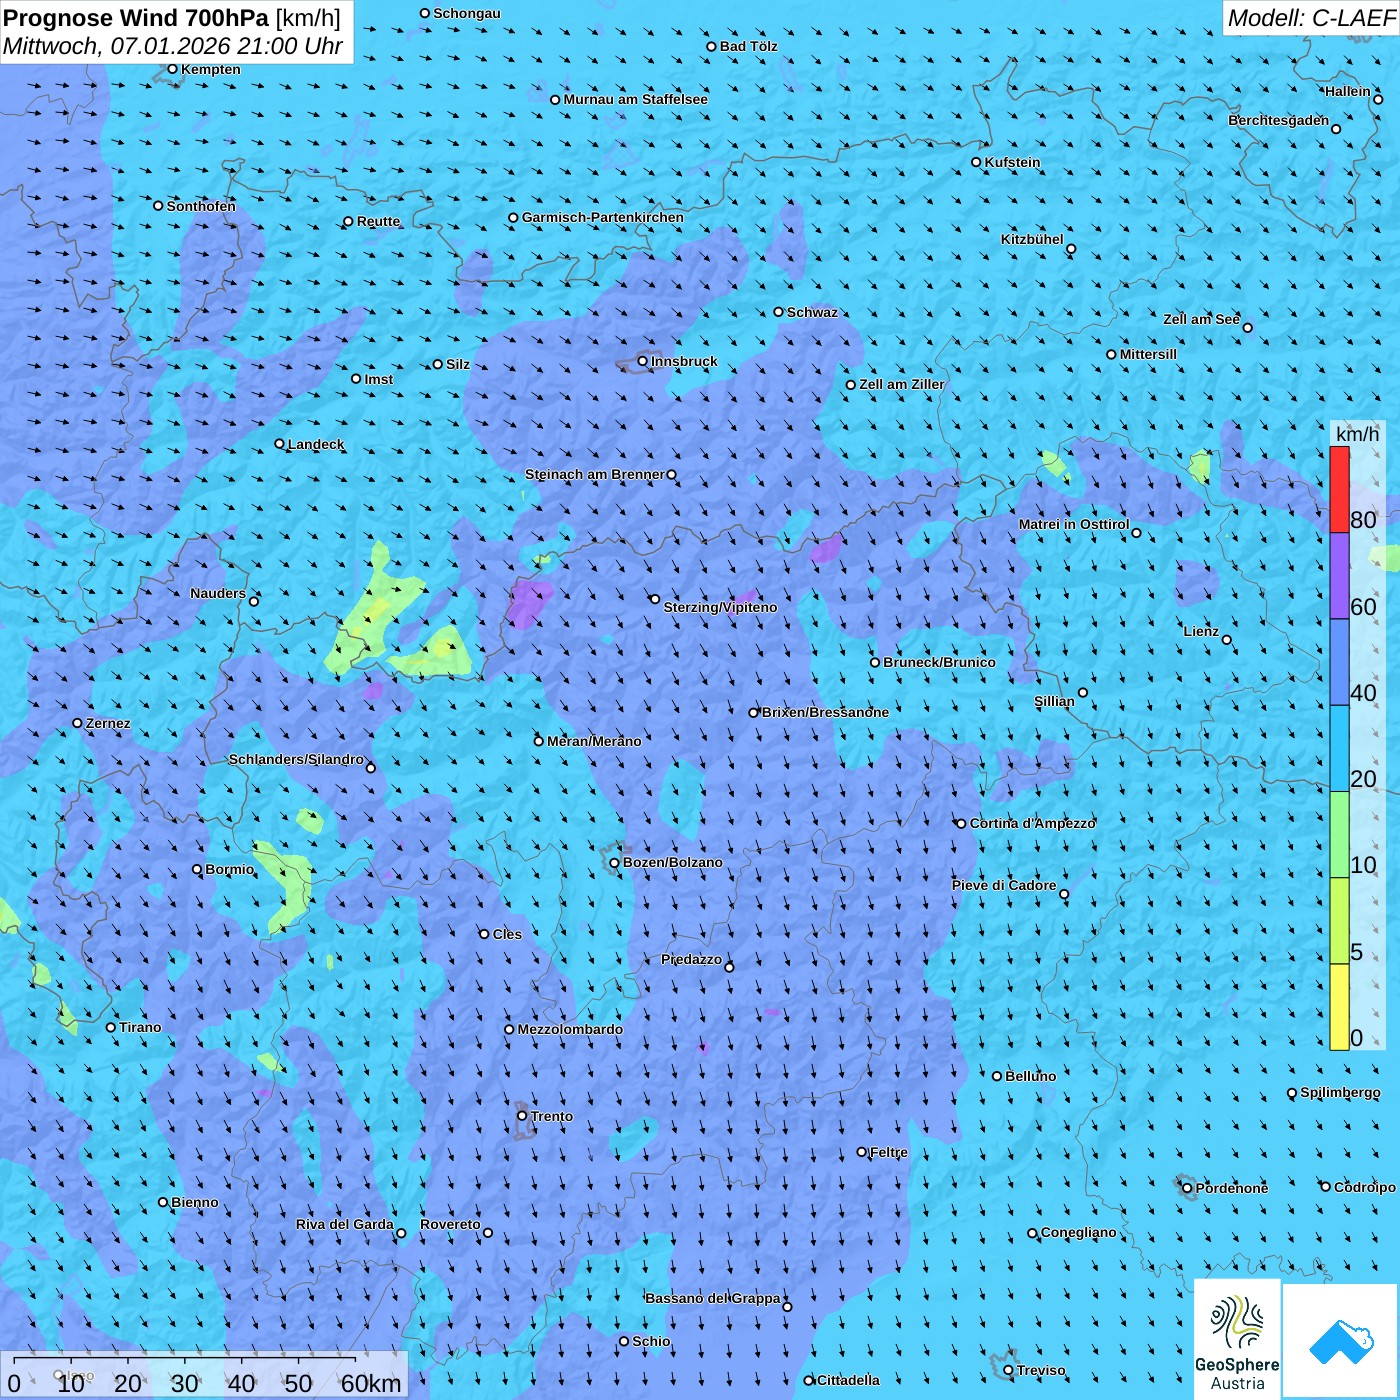1400x1400 pixels.
Task: Click the Belluno label
Action: click(1031, 1076)
